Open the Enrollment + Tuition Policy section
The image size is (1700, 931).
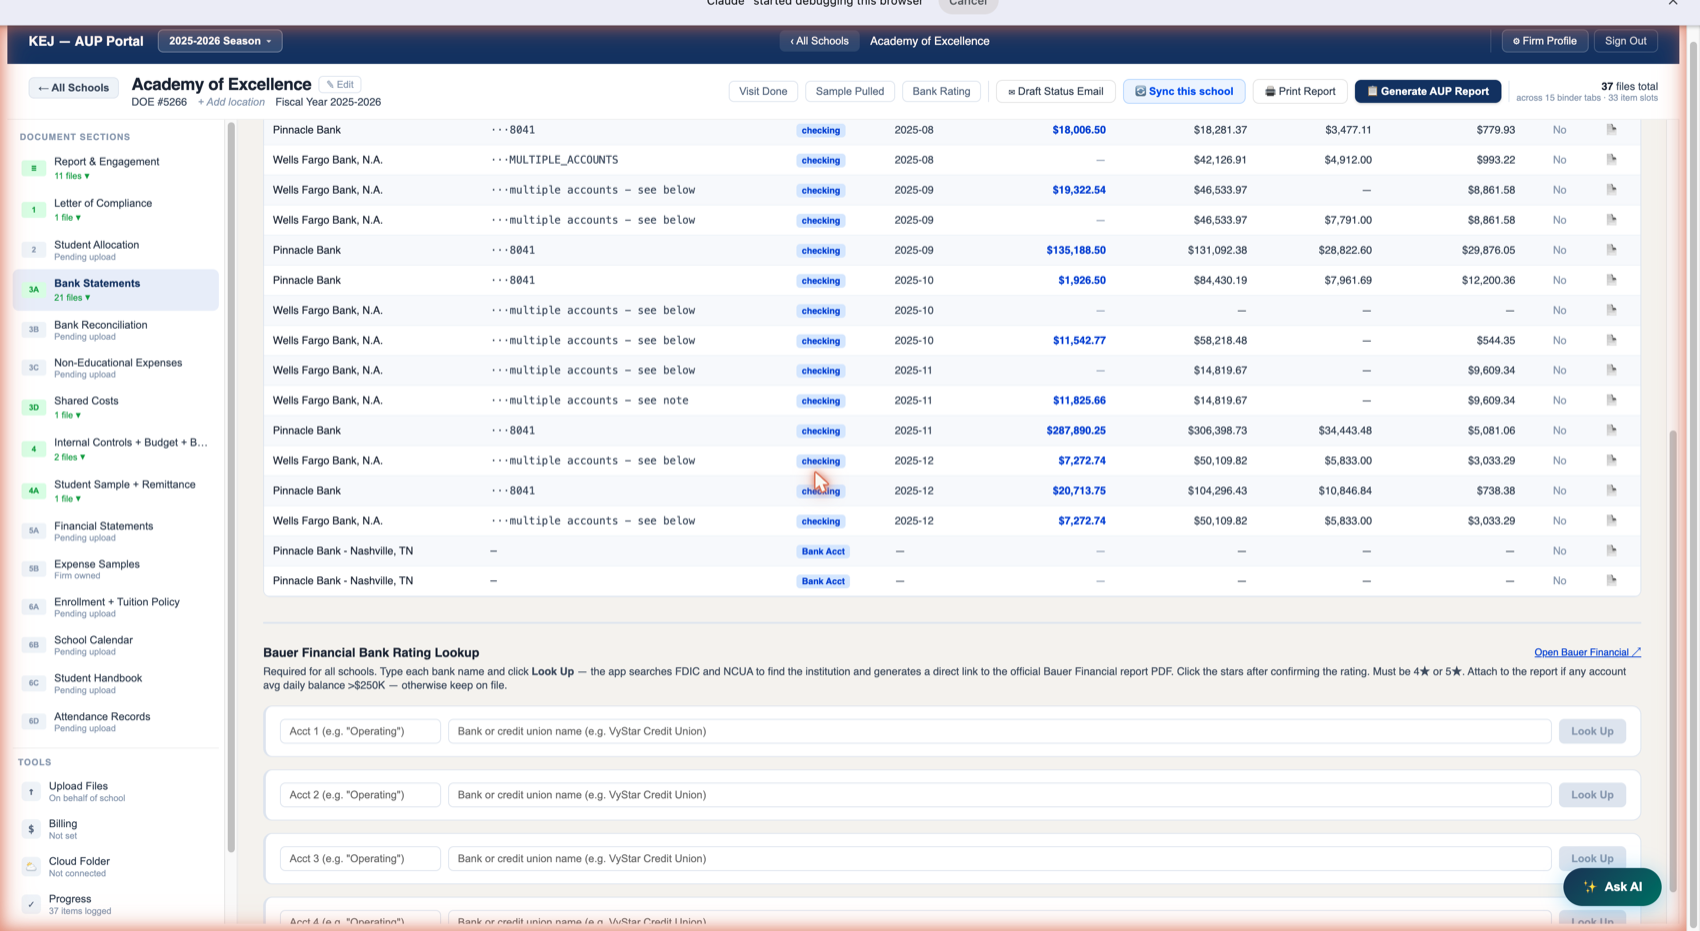pos(116,607)
